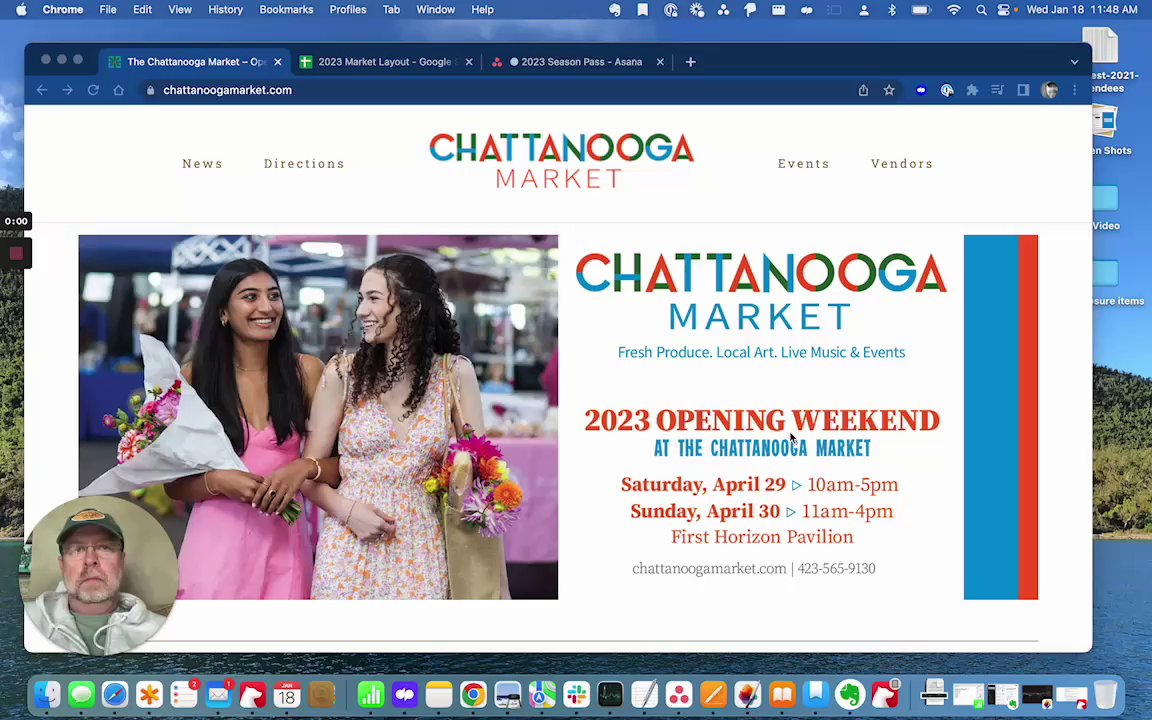Viewport: 1152px width, 720px height.
Task: Click the presenter webcam bubble
Action: (x=98, y=575)
